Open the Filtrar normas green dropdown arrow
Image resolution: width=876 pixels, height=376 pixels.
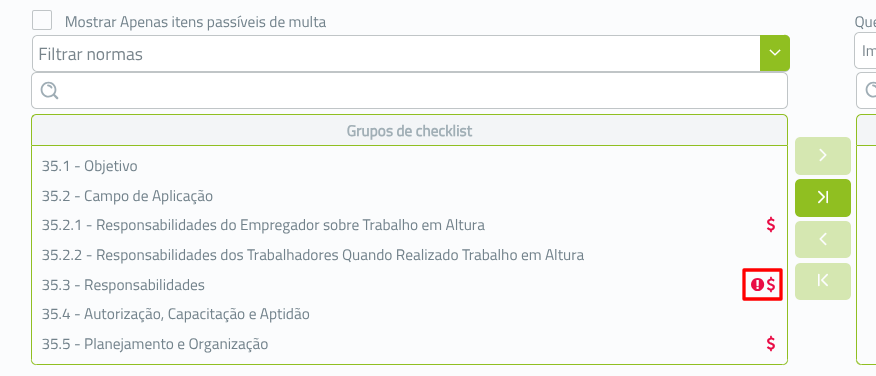point(774,53)
